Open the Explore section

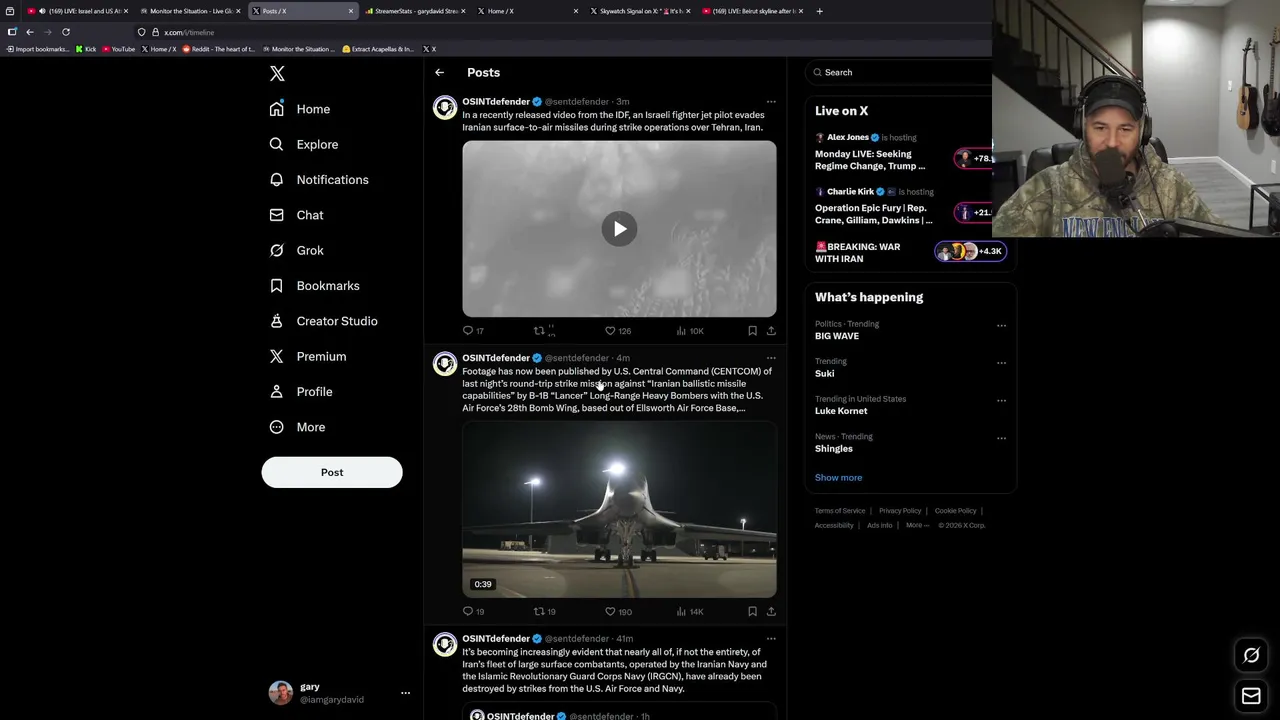[x=304, y=144]
